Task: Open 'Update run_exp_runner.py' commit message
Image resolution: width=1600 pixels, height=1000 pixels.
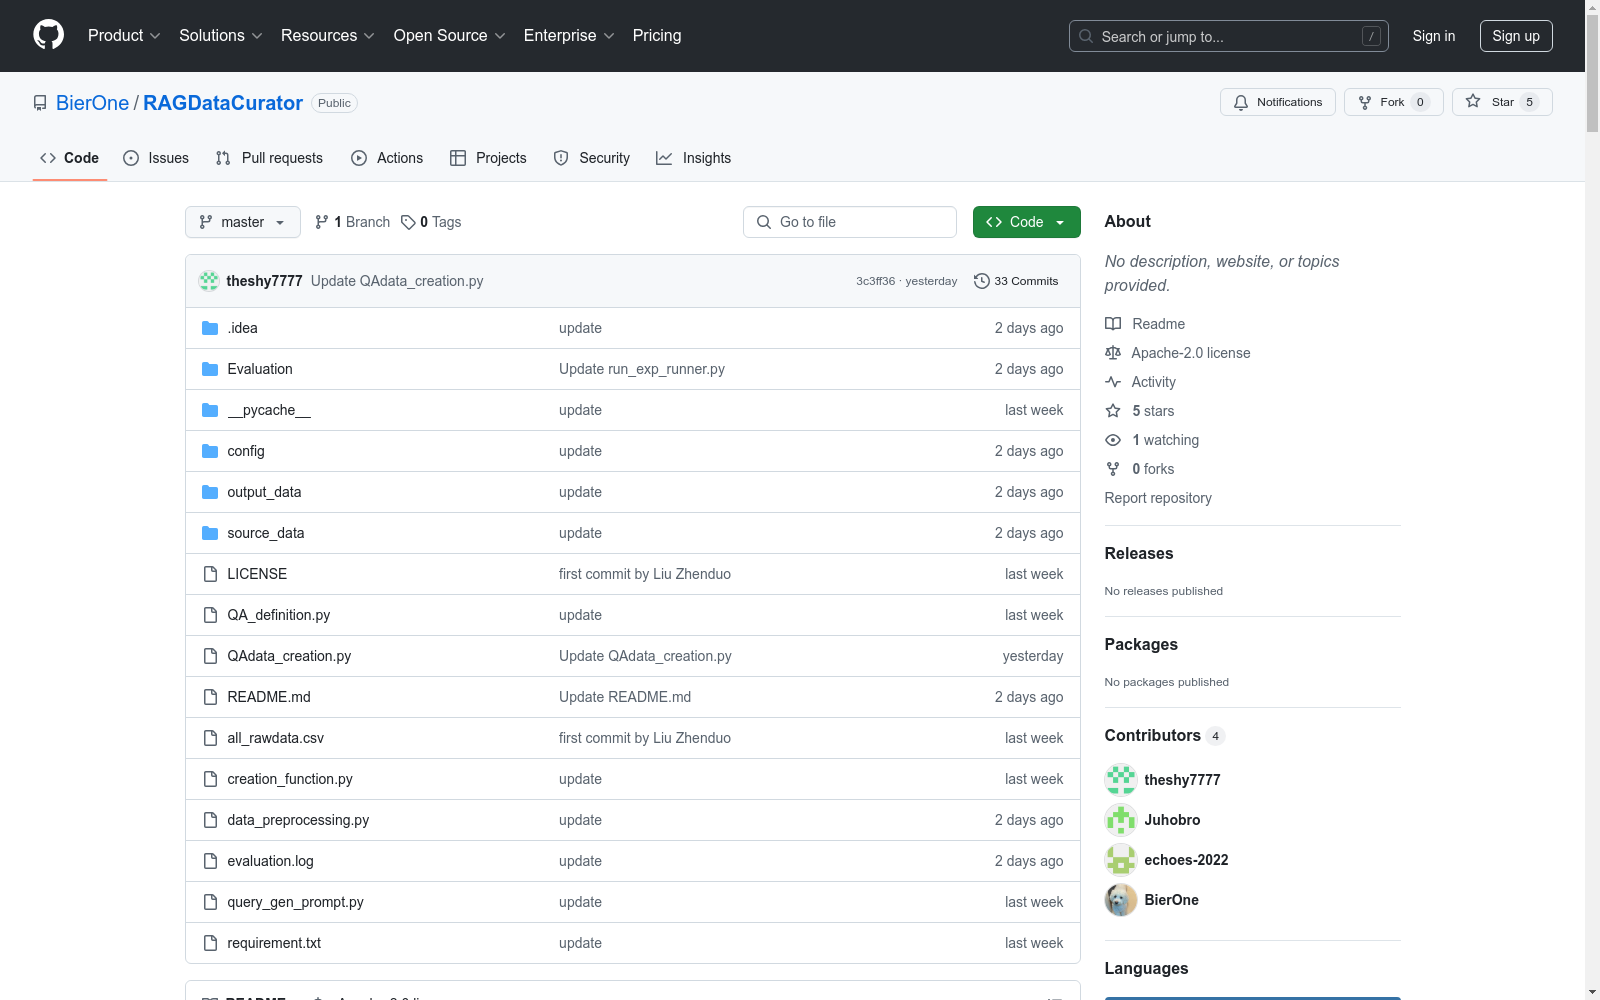Action: point(642,369)
